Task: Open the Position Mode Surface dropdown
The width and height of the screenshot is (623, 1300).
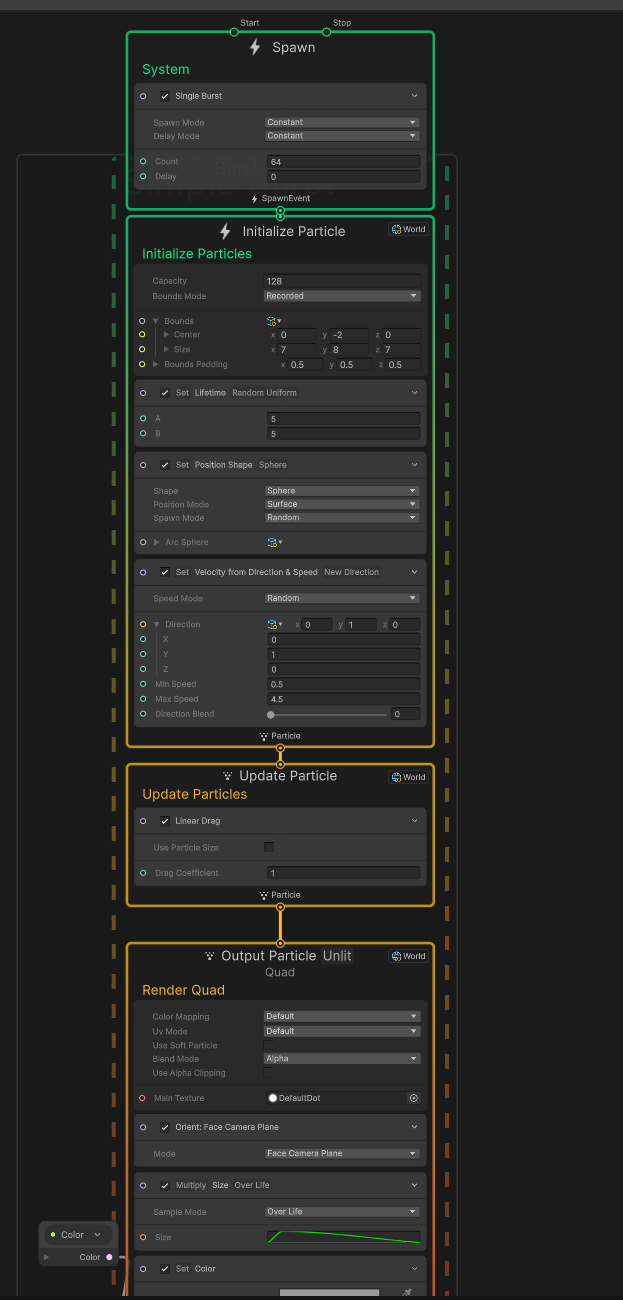Action: coord(341,504)
